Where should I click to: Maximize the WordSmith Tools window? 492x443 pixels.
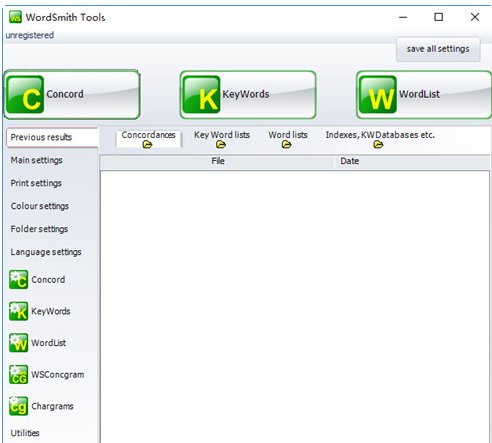tap(439, 17)
